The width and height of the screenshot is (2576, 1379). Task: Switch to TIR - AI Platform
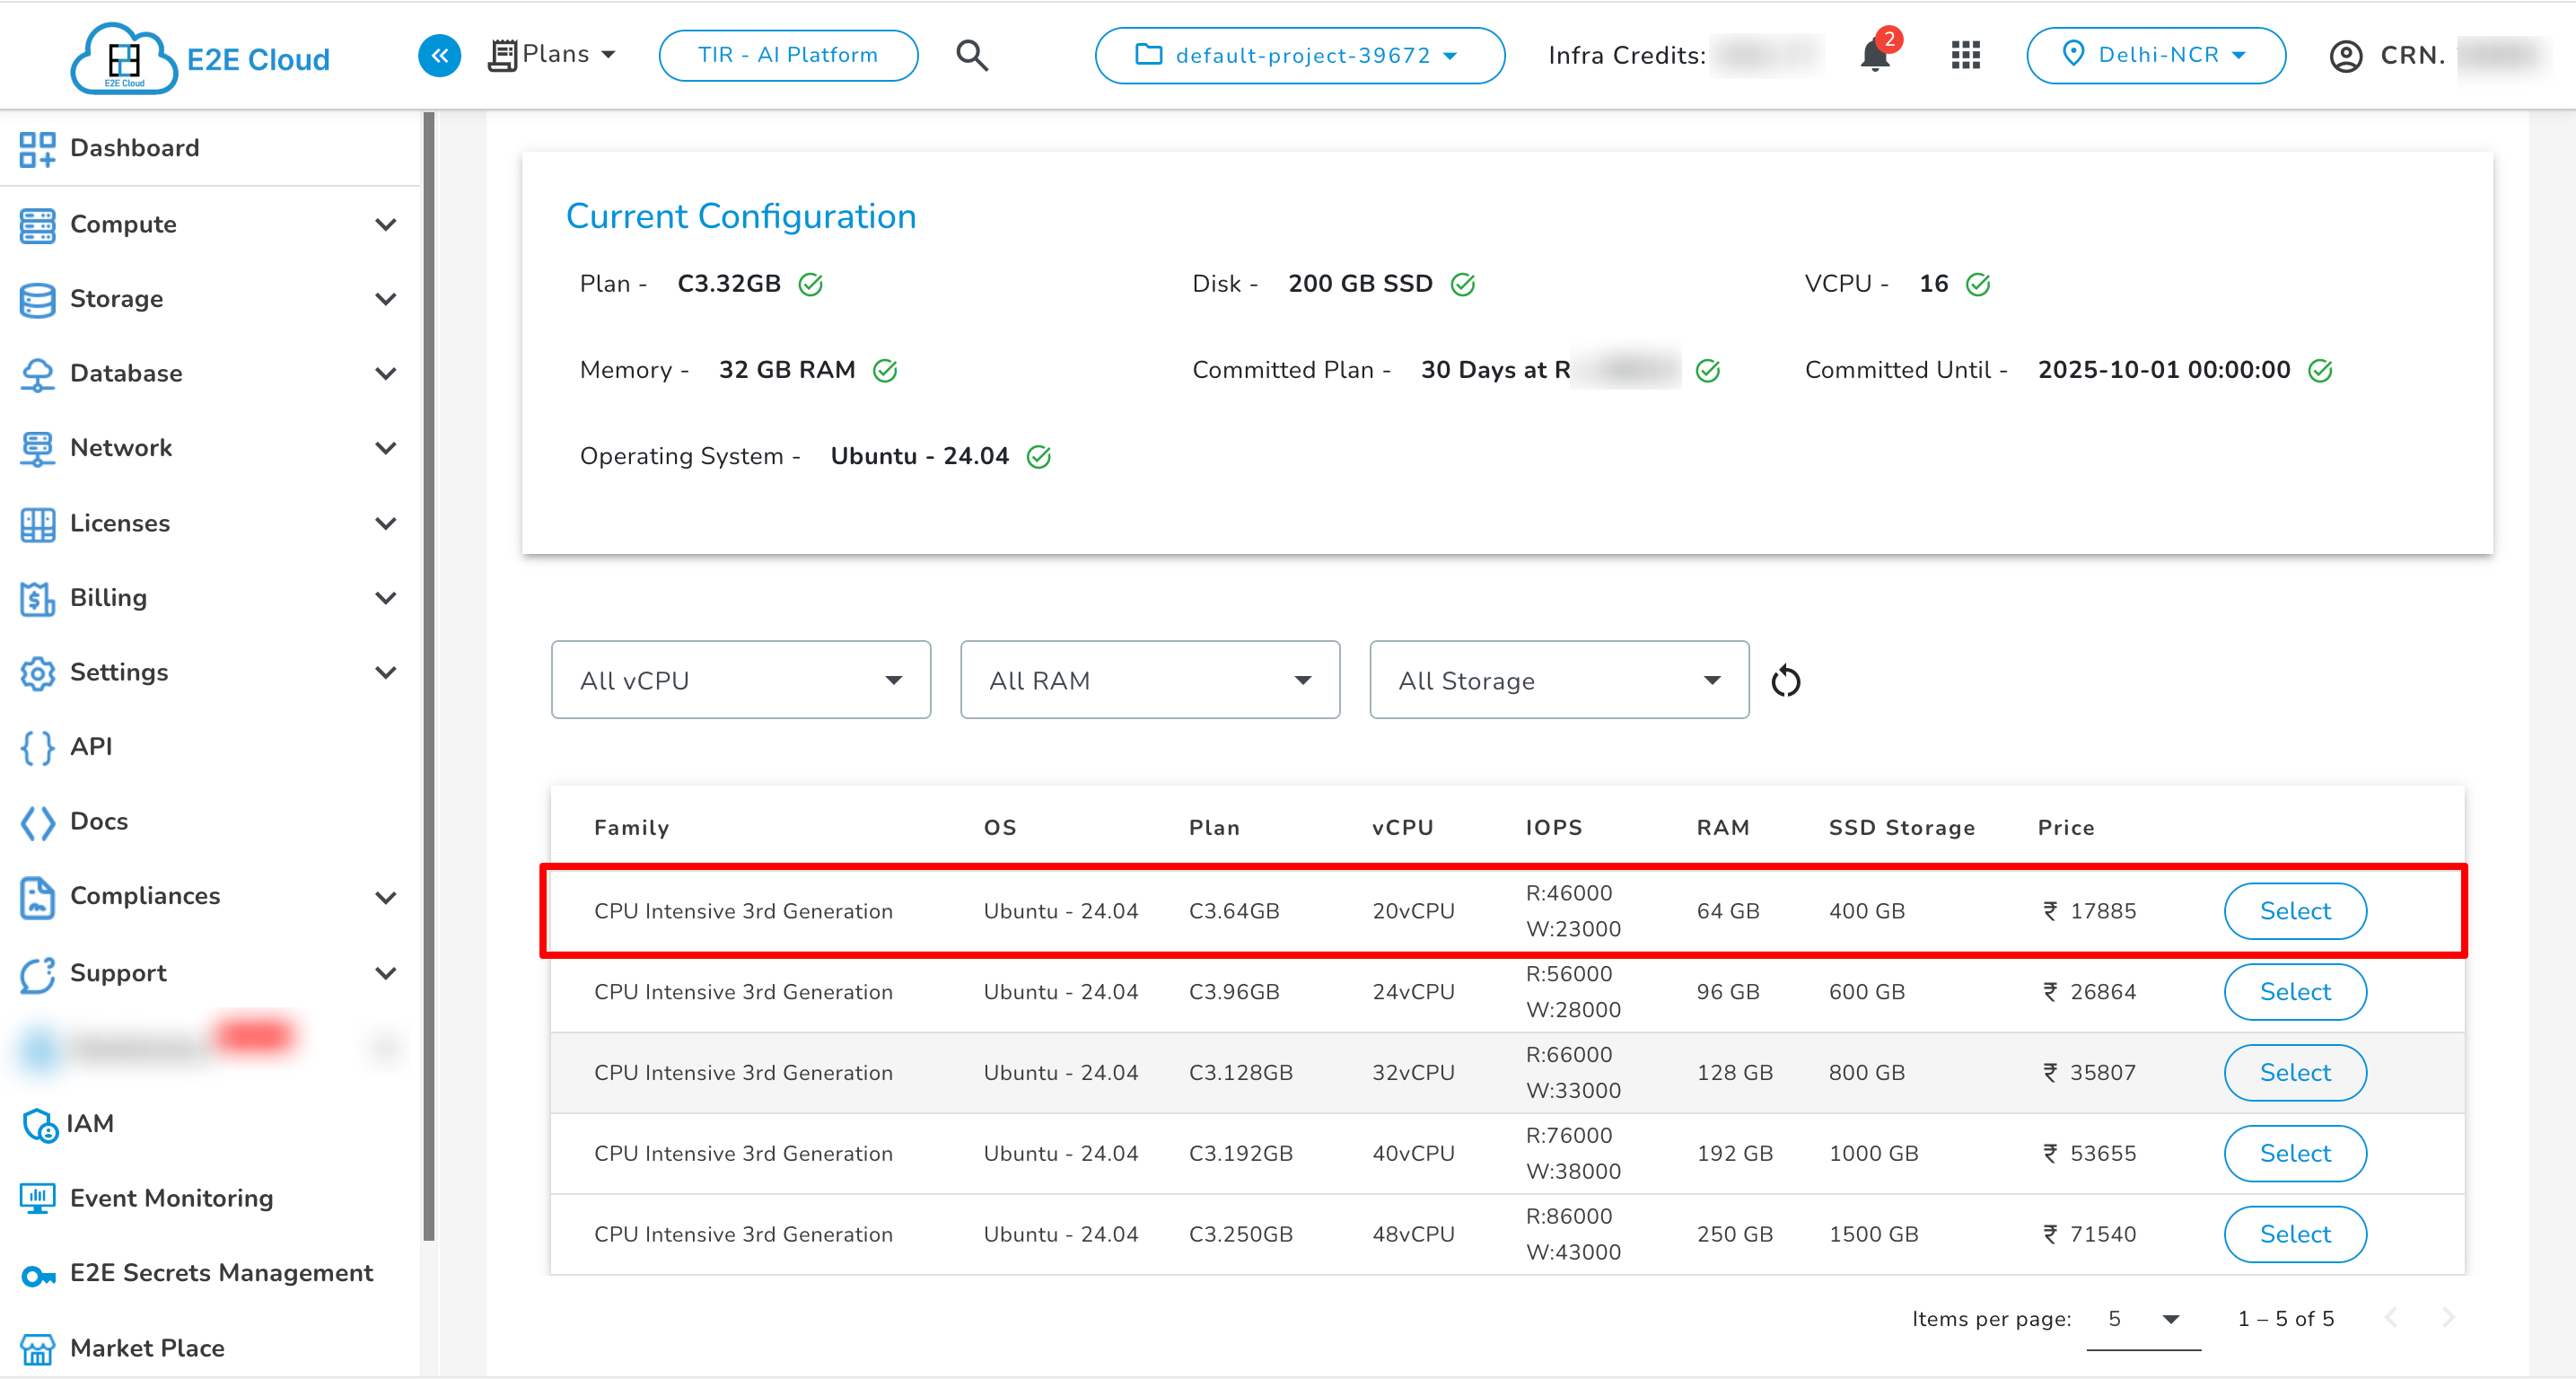pyautogui.click(x=788, y=55)
